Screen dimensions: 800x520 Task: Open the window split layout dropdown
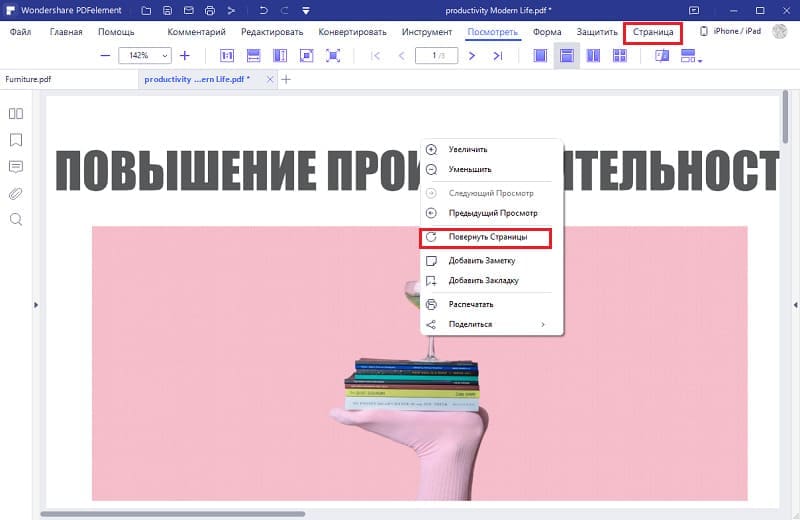(x=691, y=56)
